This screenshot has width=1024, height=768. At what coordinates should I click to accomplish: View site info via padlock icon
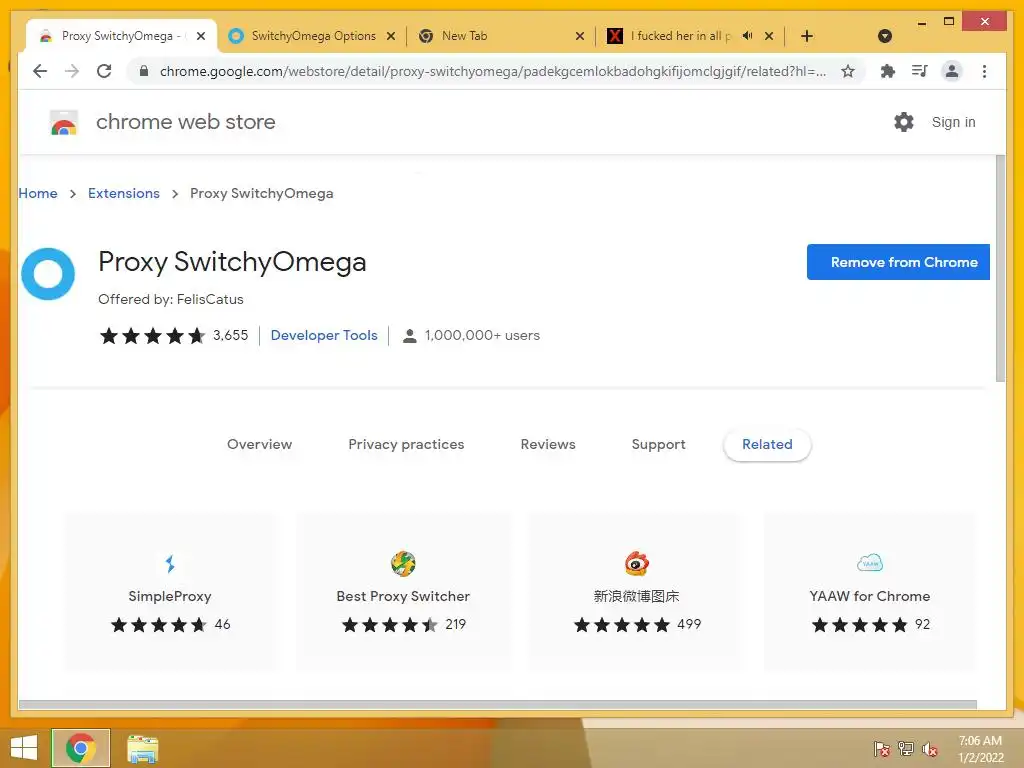pos(144,71)
